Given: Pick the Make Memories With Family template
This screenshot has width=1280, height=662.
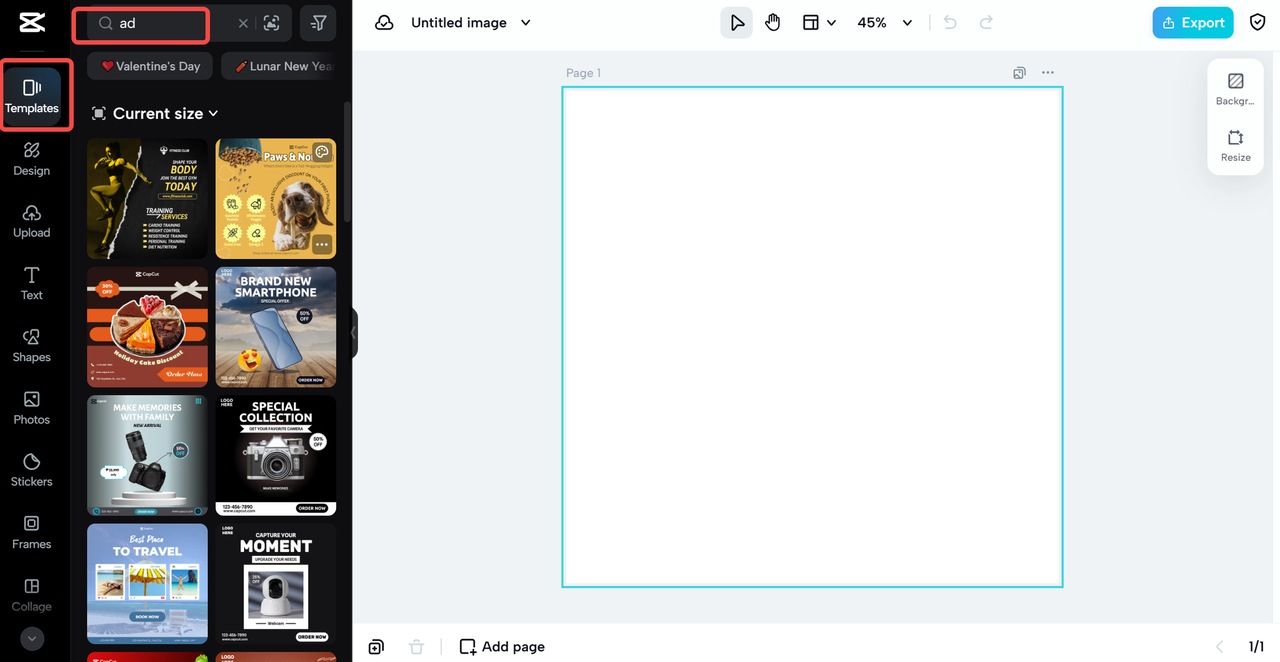Looking at the screenshot, I should click(147, 455).
